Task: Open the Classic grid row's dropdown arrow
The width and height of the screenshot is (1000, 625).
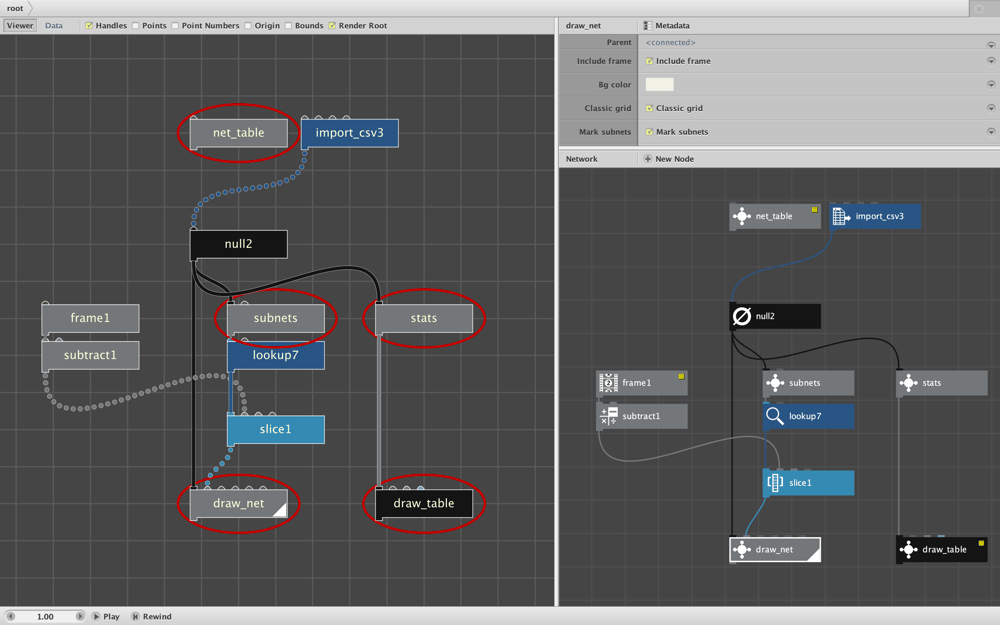Action: (x=990, y=108)
